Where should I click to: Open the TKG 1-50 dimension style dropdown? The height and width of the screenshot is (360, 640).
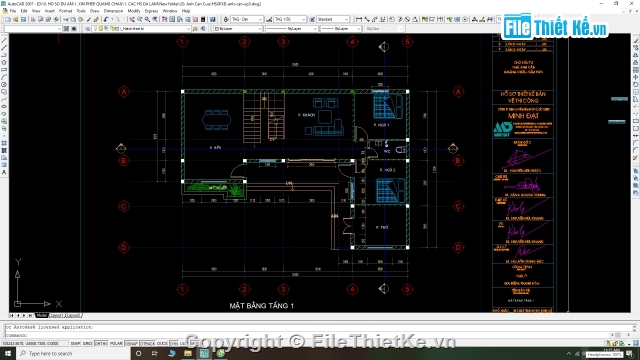click(289, 19)
